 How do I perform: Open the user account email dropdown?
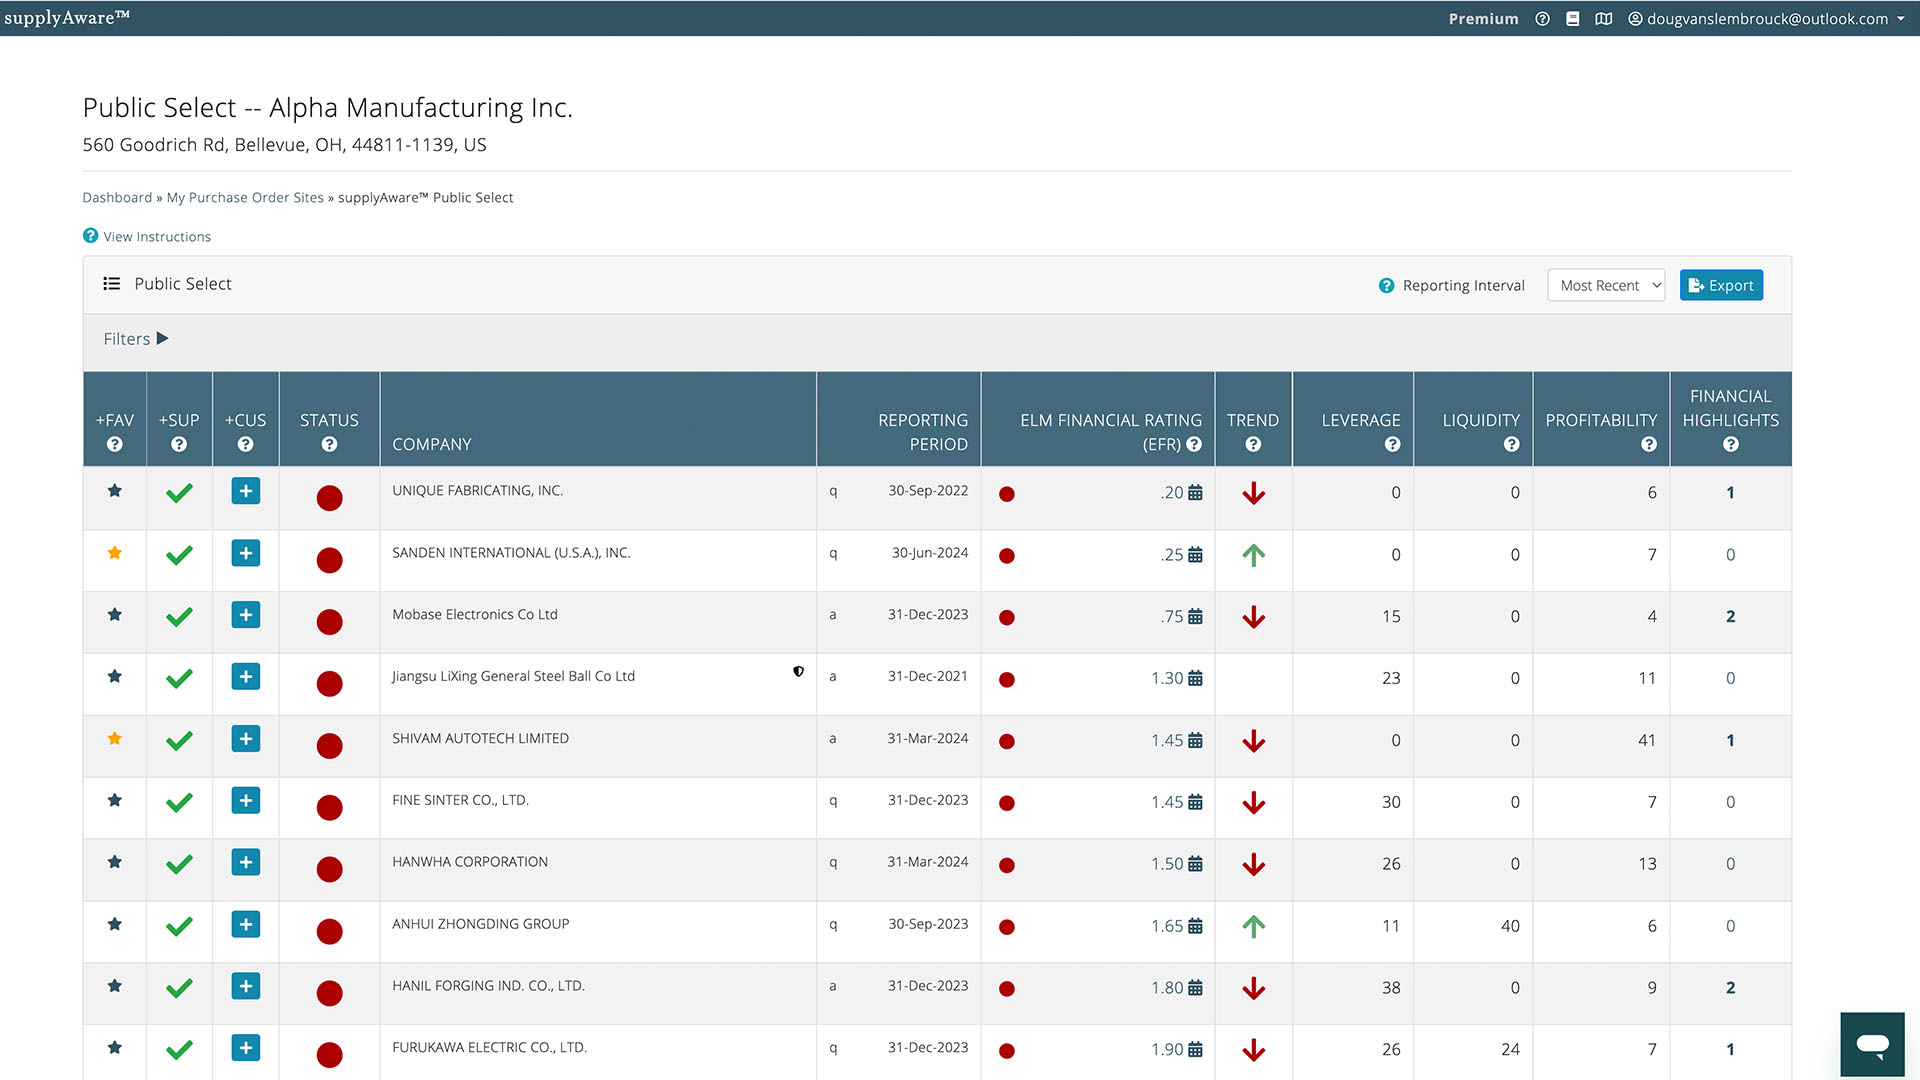point(1767,19)
